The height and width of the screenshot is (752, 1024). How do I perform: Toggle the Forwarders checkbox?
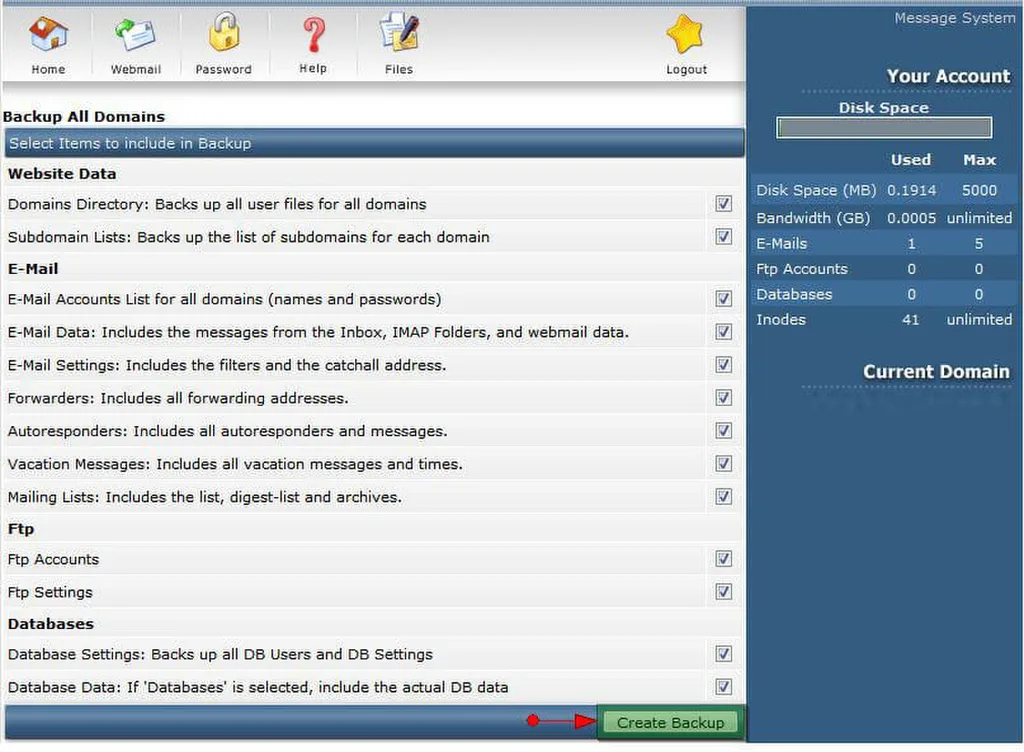point(723,398)
